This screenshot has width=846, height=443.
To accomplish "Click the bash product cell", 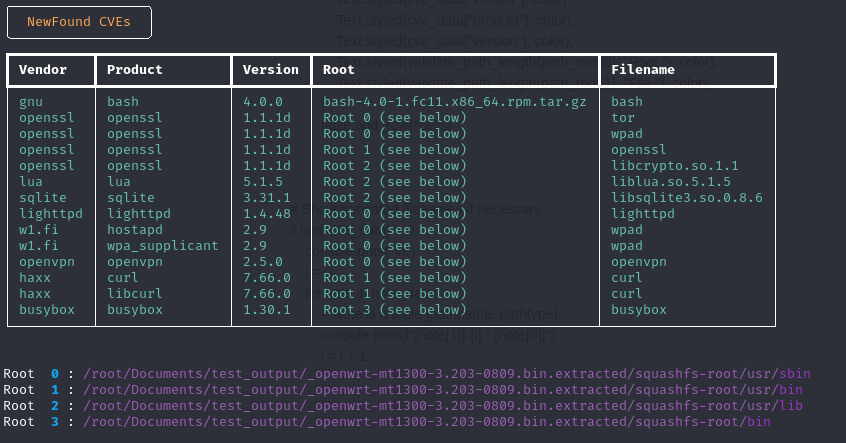I will pos(122,101).
